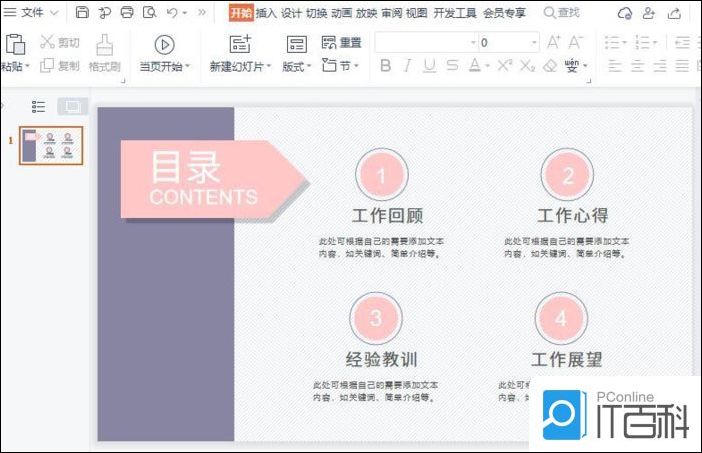Start slideshow from current slide (当页开始)

click(164, 44)
